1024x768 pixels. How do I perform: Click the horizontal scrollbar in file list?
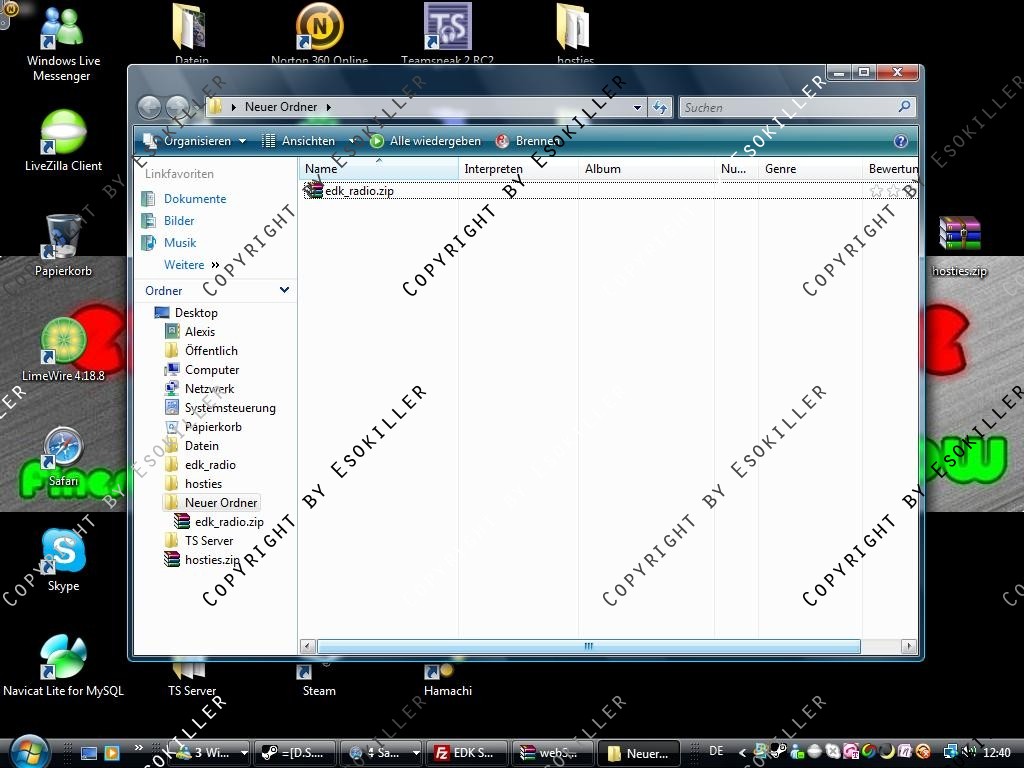pyautogui.click(x=588, y=647)
